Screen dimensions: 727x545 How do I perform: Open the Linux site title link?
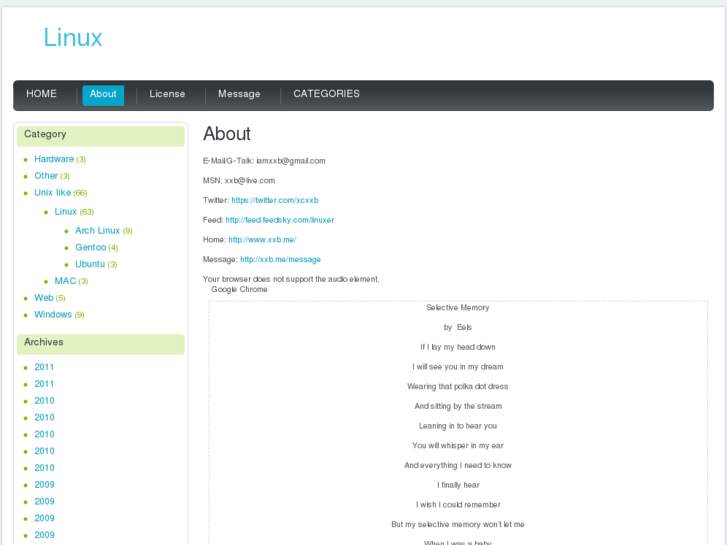pyautogui.click(x=73, y=38)
